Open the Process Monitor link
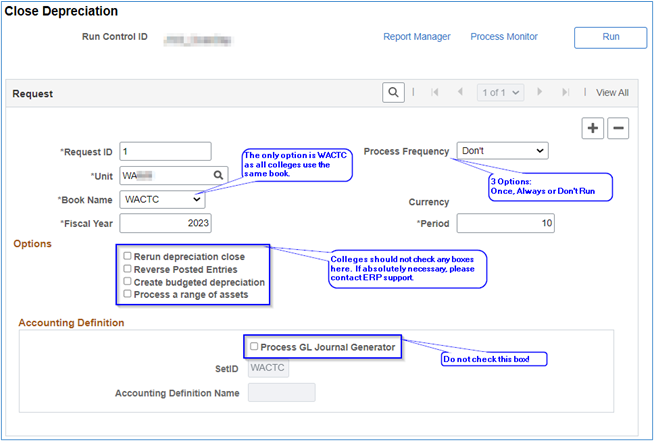The height and width of the screenshot is (441, 654). pos(503,37)
